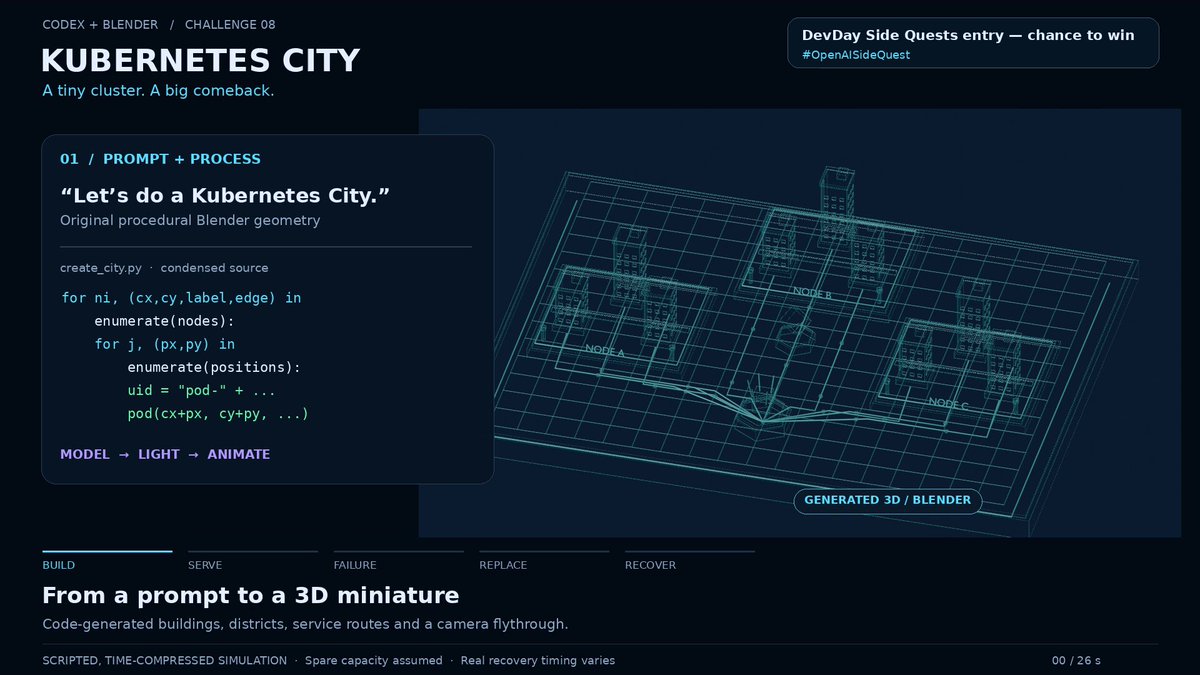Click the MODEL step in the pipeline text
This screenshot has height=675, width=1200.
pos(85,454)
